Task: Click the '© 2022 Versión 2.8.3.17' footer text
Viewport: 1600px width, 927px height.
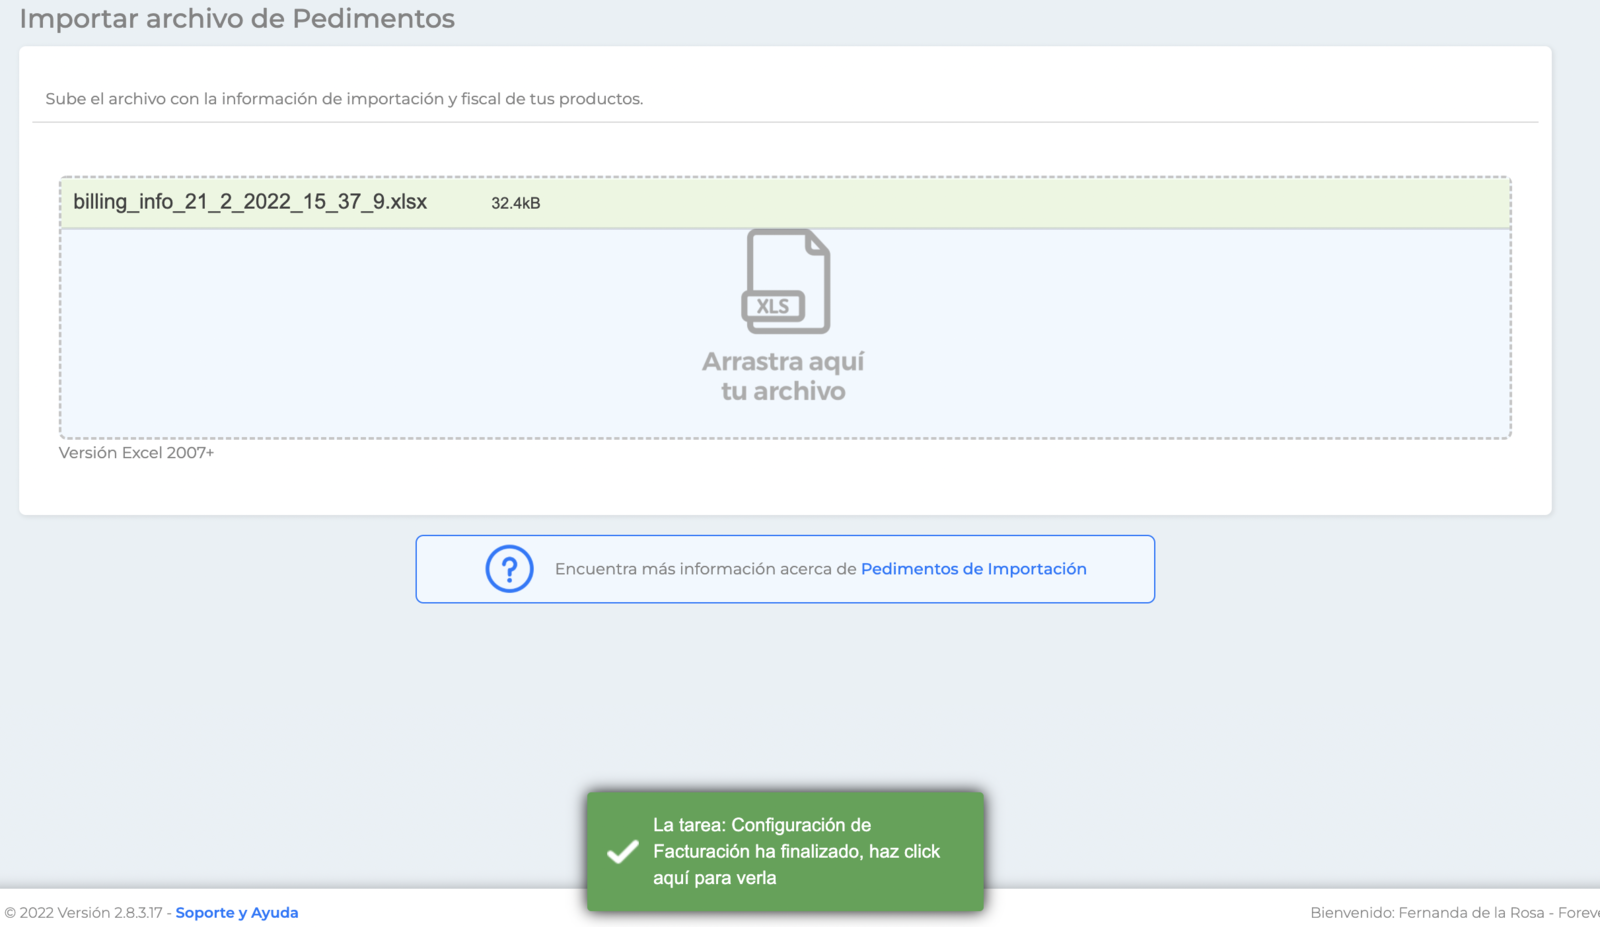Action: point(83,912)
